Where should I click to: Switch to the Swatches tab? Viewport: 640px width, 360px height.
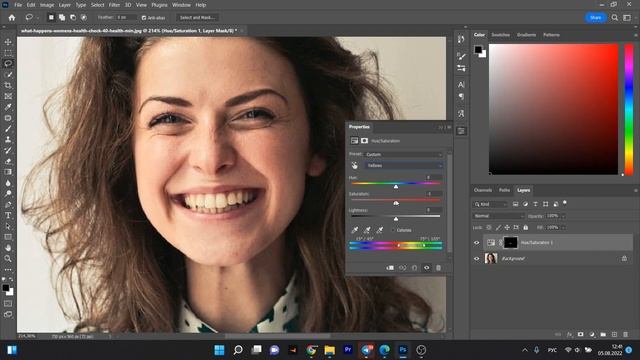coord(500,35)
